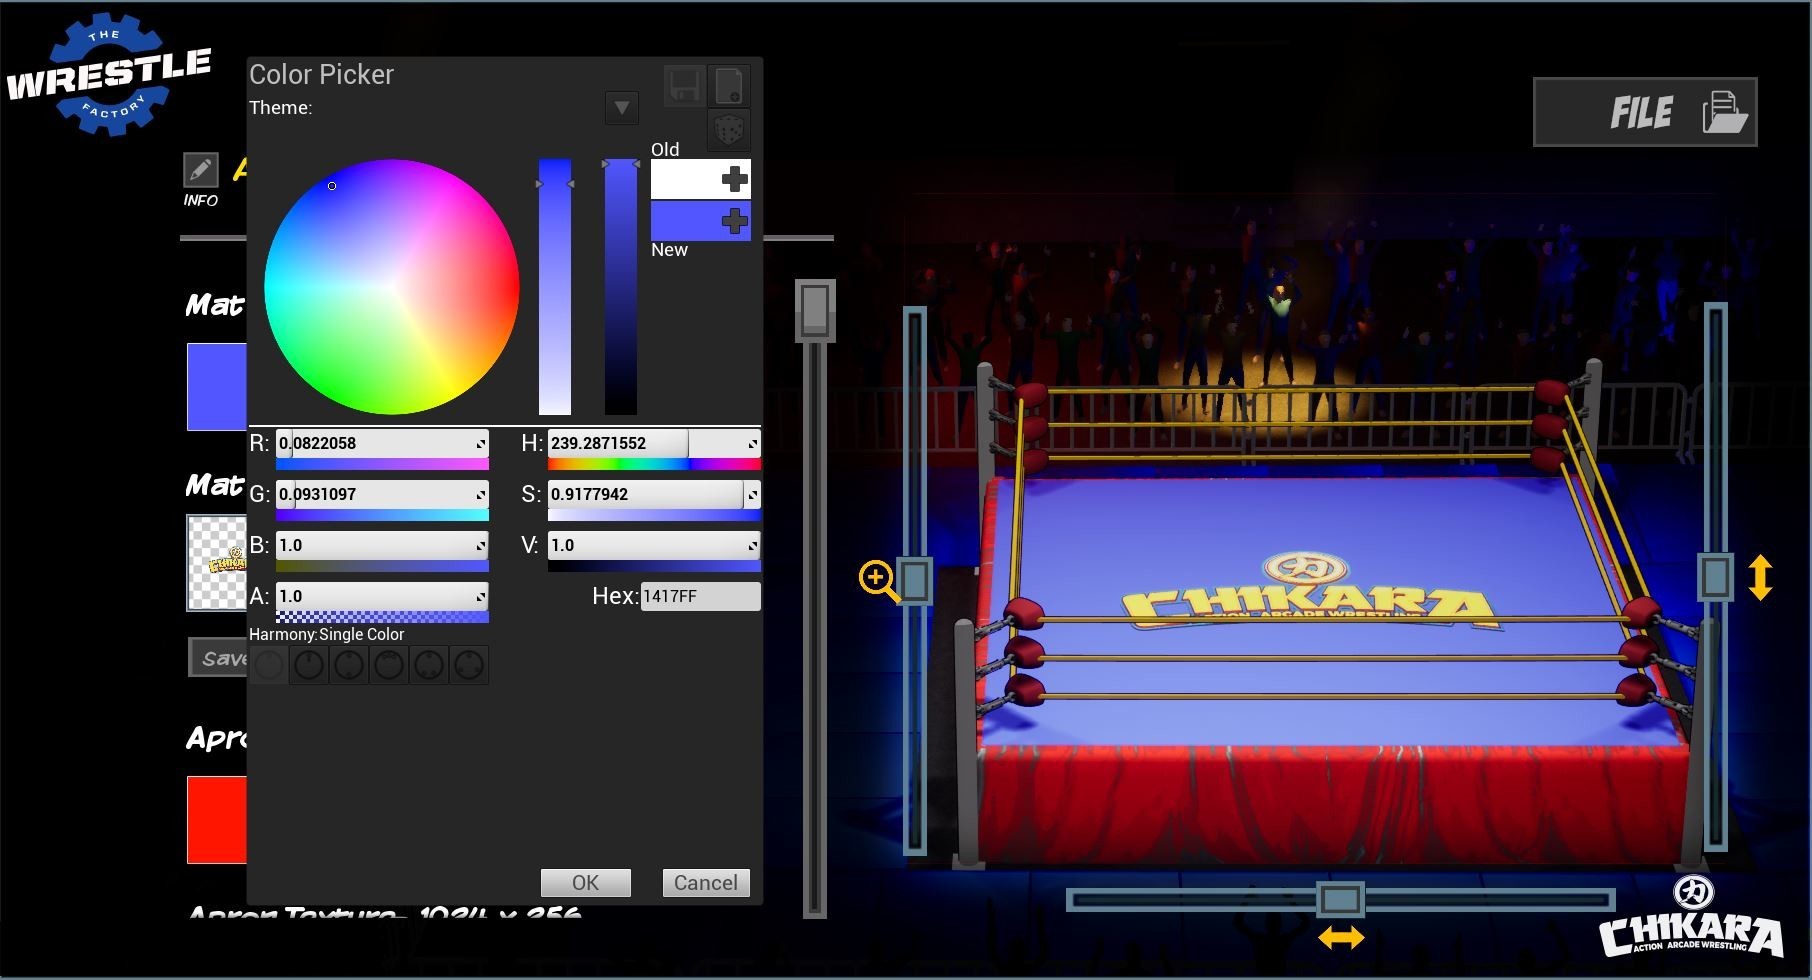Open the Theme dropdown arrow
Image resolution: width=1812 pixels, height=980 pixels.
[x=622, y=107]
